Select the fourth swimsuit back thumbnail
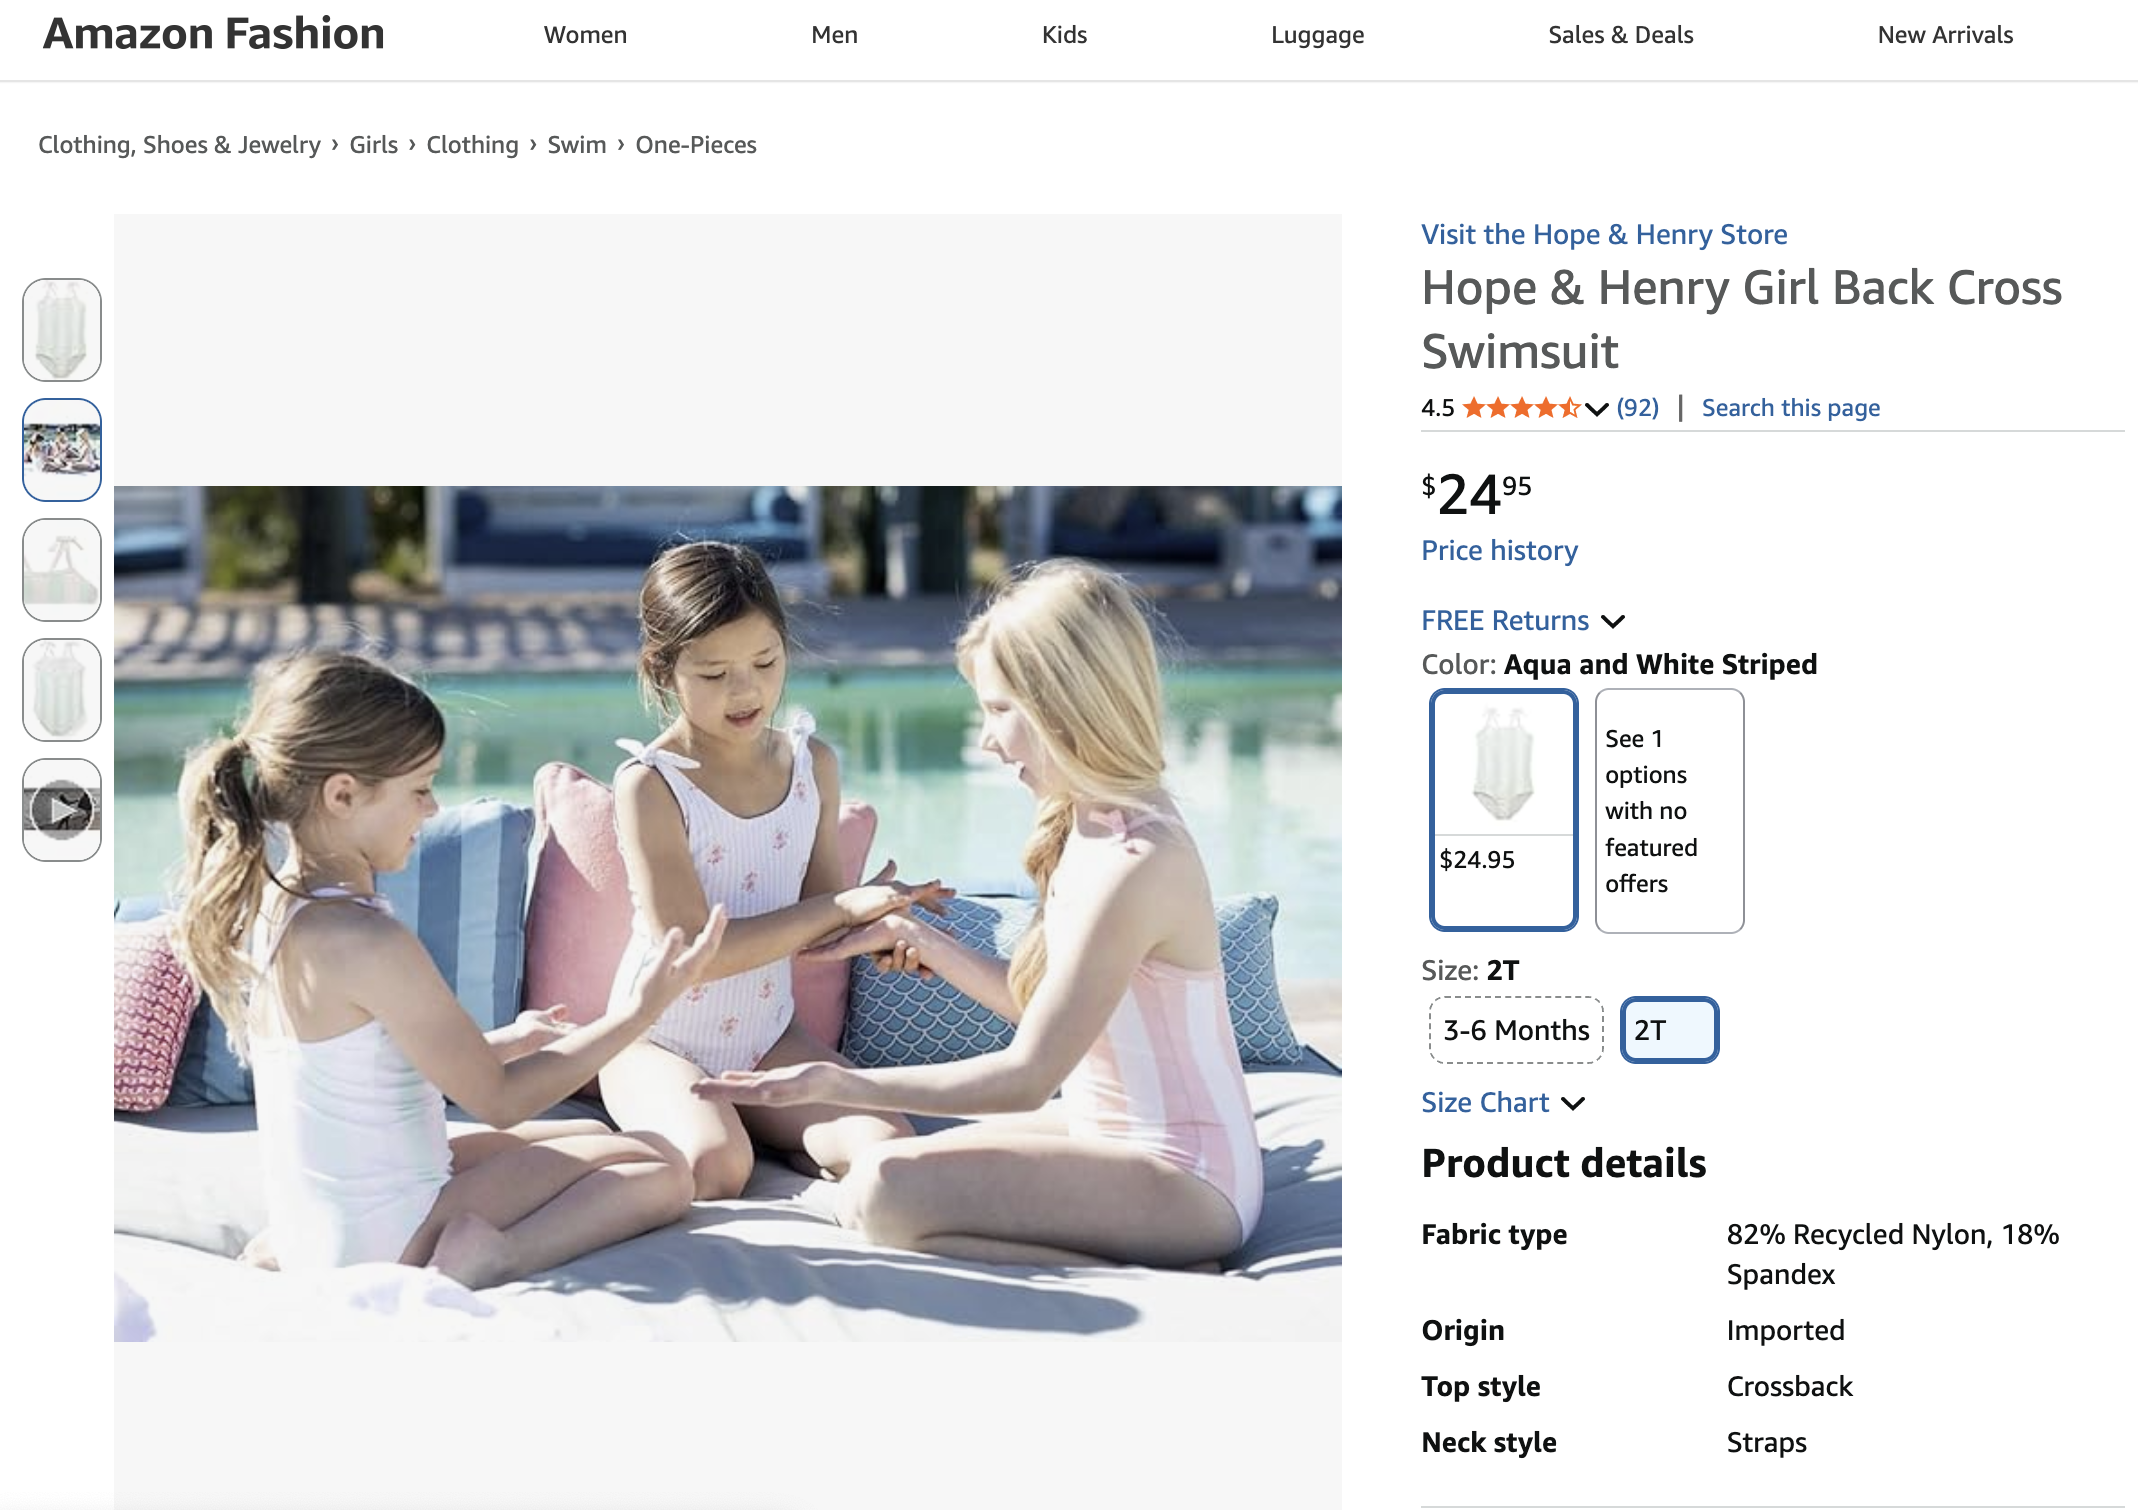The image size is (2138, 1510). 62,690
